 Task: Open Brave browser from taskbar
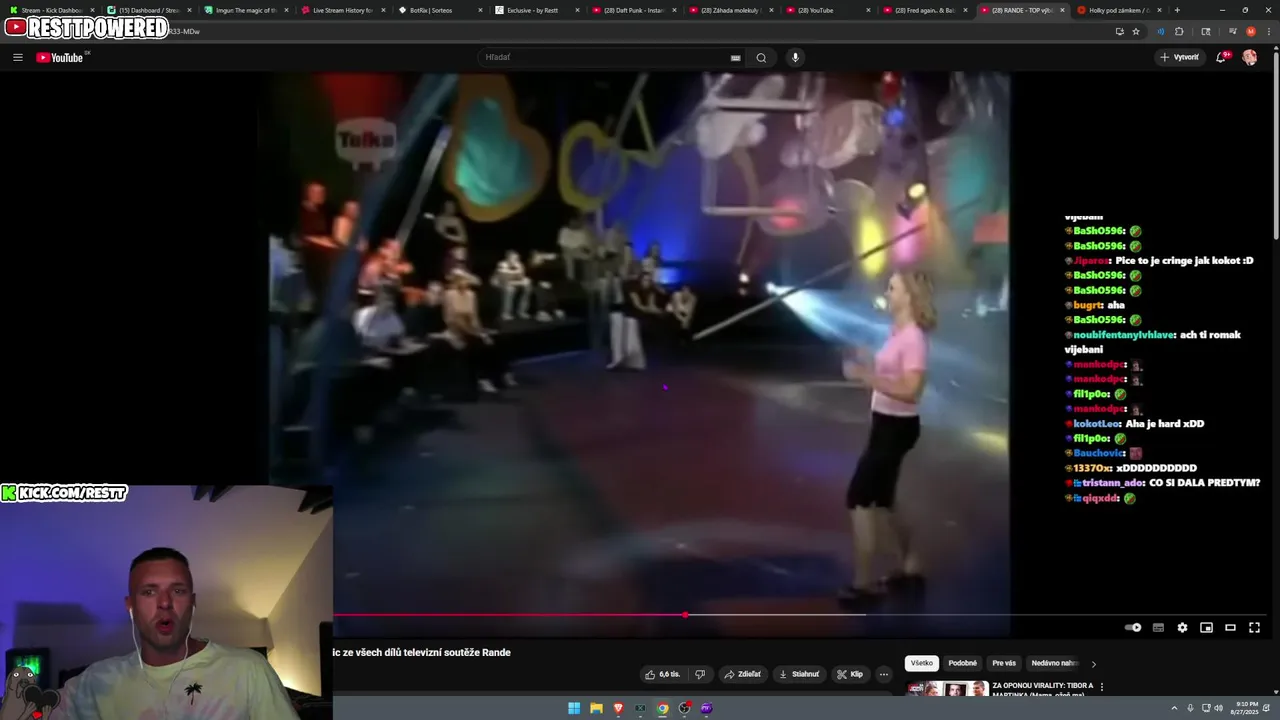tap(618, 708)
